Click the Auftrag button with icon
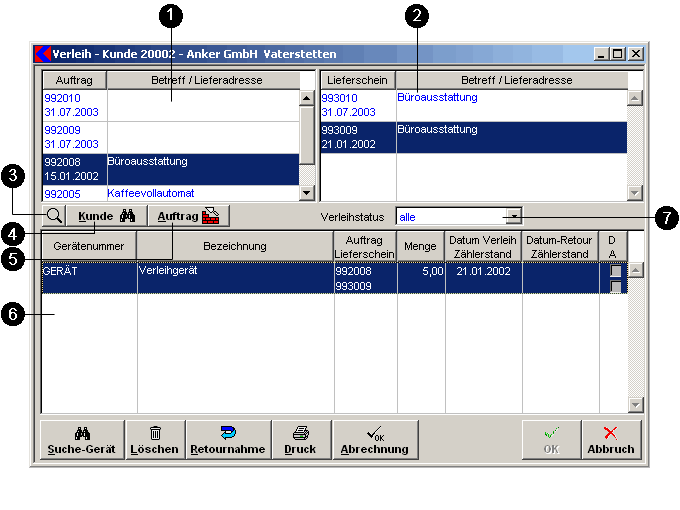This screenshot has width=680, height=510. [x=188, y=216]
